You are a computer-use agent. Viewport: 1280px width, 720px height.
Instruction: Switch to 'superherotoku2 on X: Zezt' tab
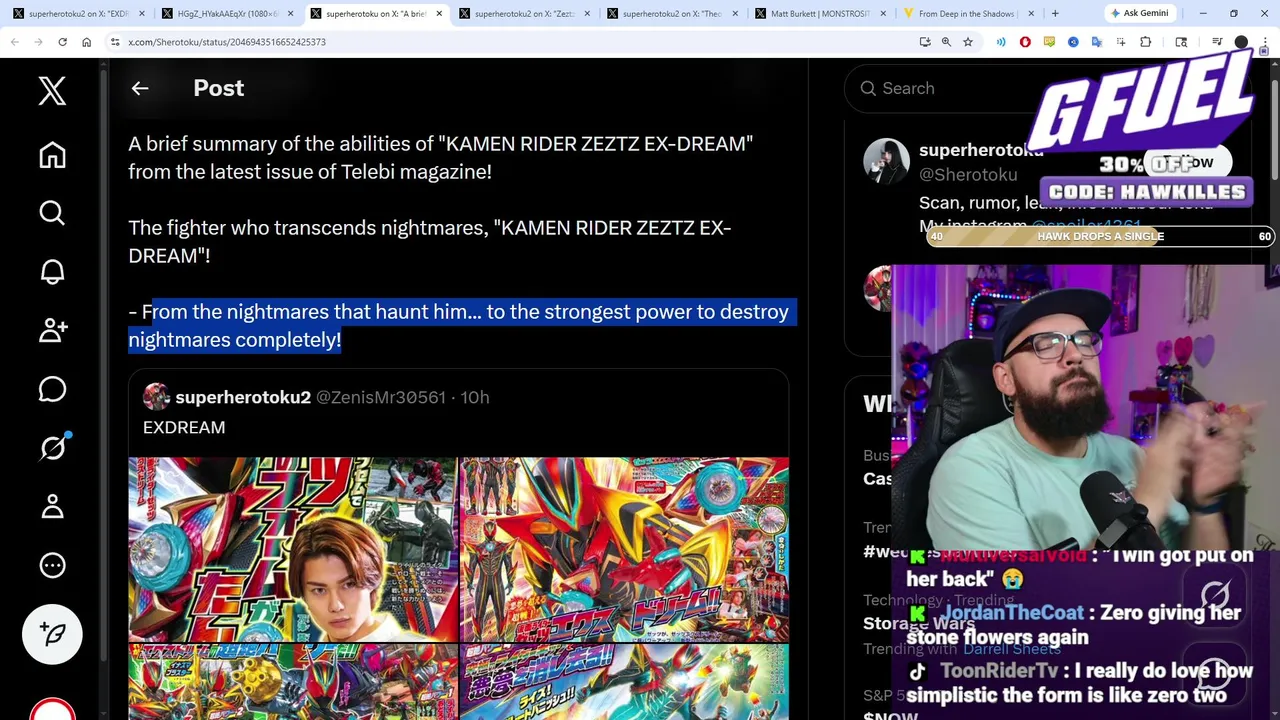tap(524, 14)
